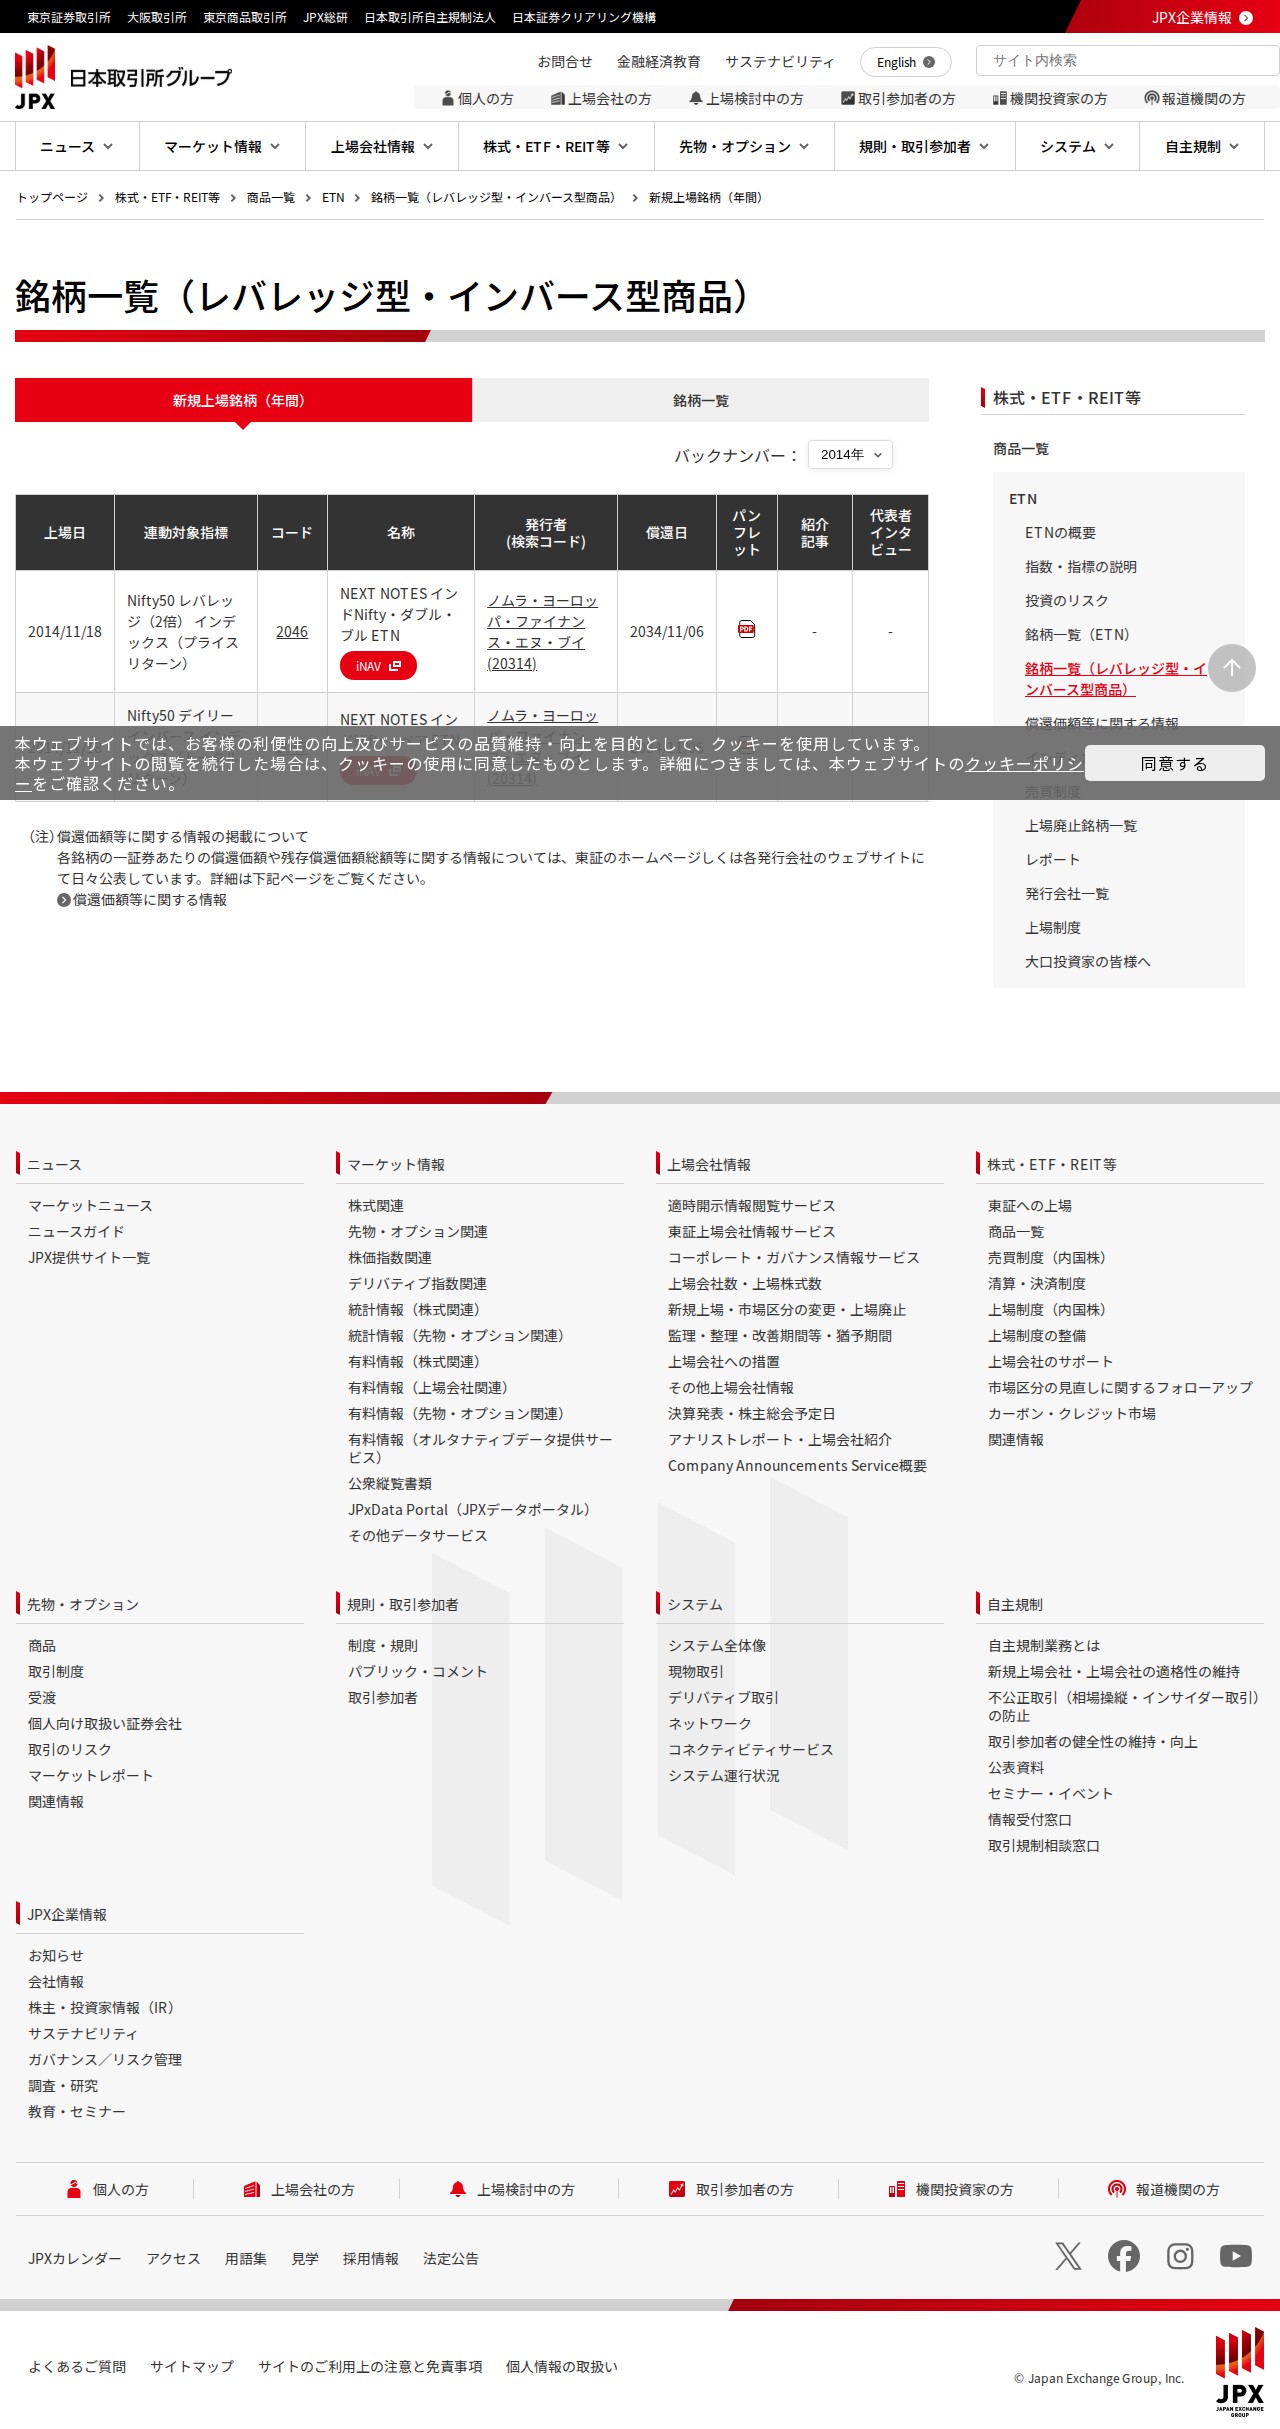Click the bell icon beside header 上場検討中の方
The height and width of the screenshot is (2429, 1280).
(696, 98)
